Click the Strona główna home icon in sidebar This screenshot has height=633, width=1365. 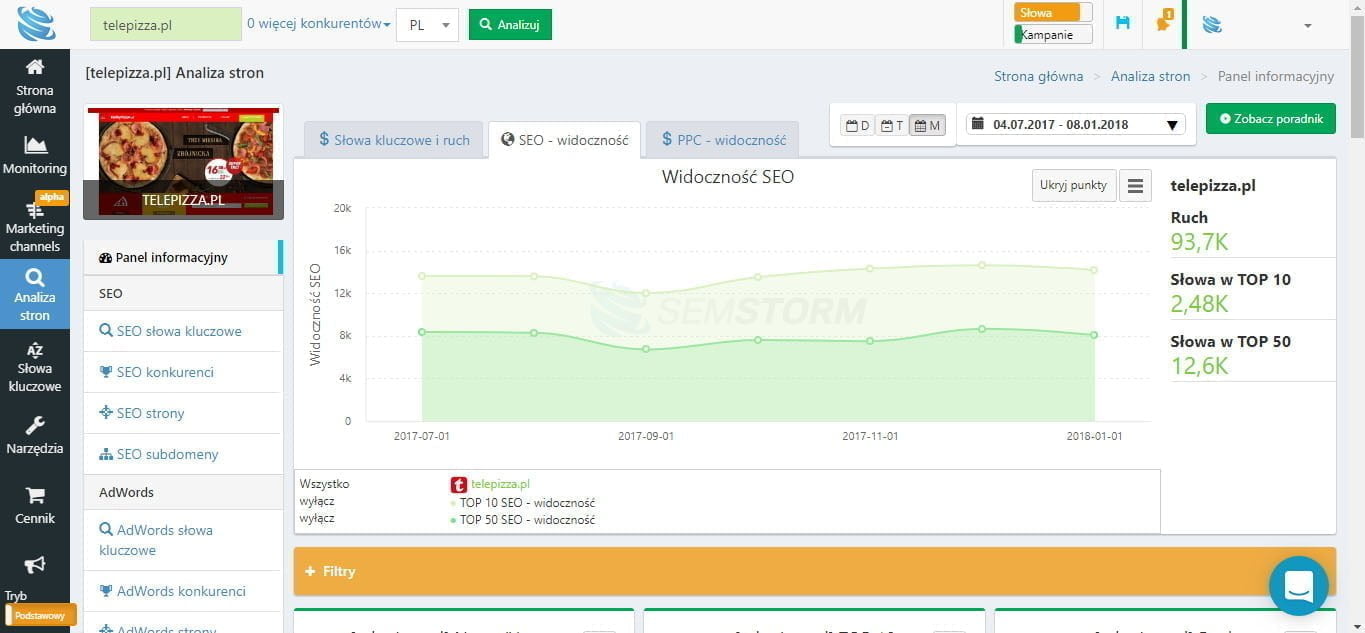tap(35, 68)
